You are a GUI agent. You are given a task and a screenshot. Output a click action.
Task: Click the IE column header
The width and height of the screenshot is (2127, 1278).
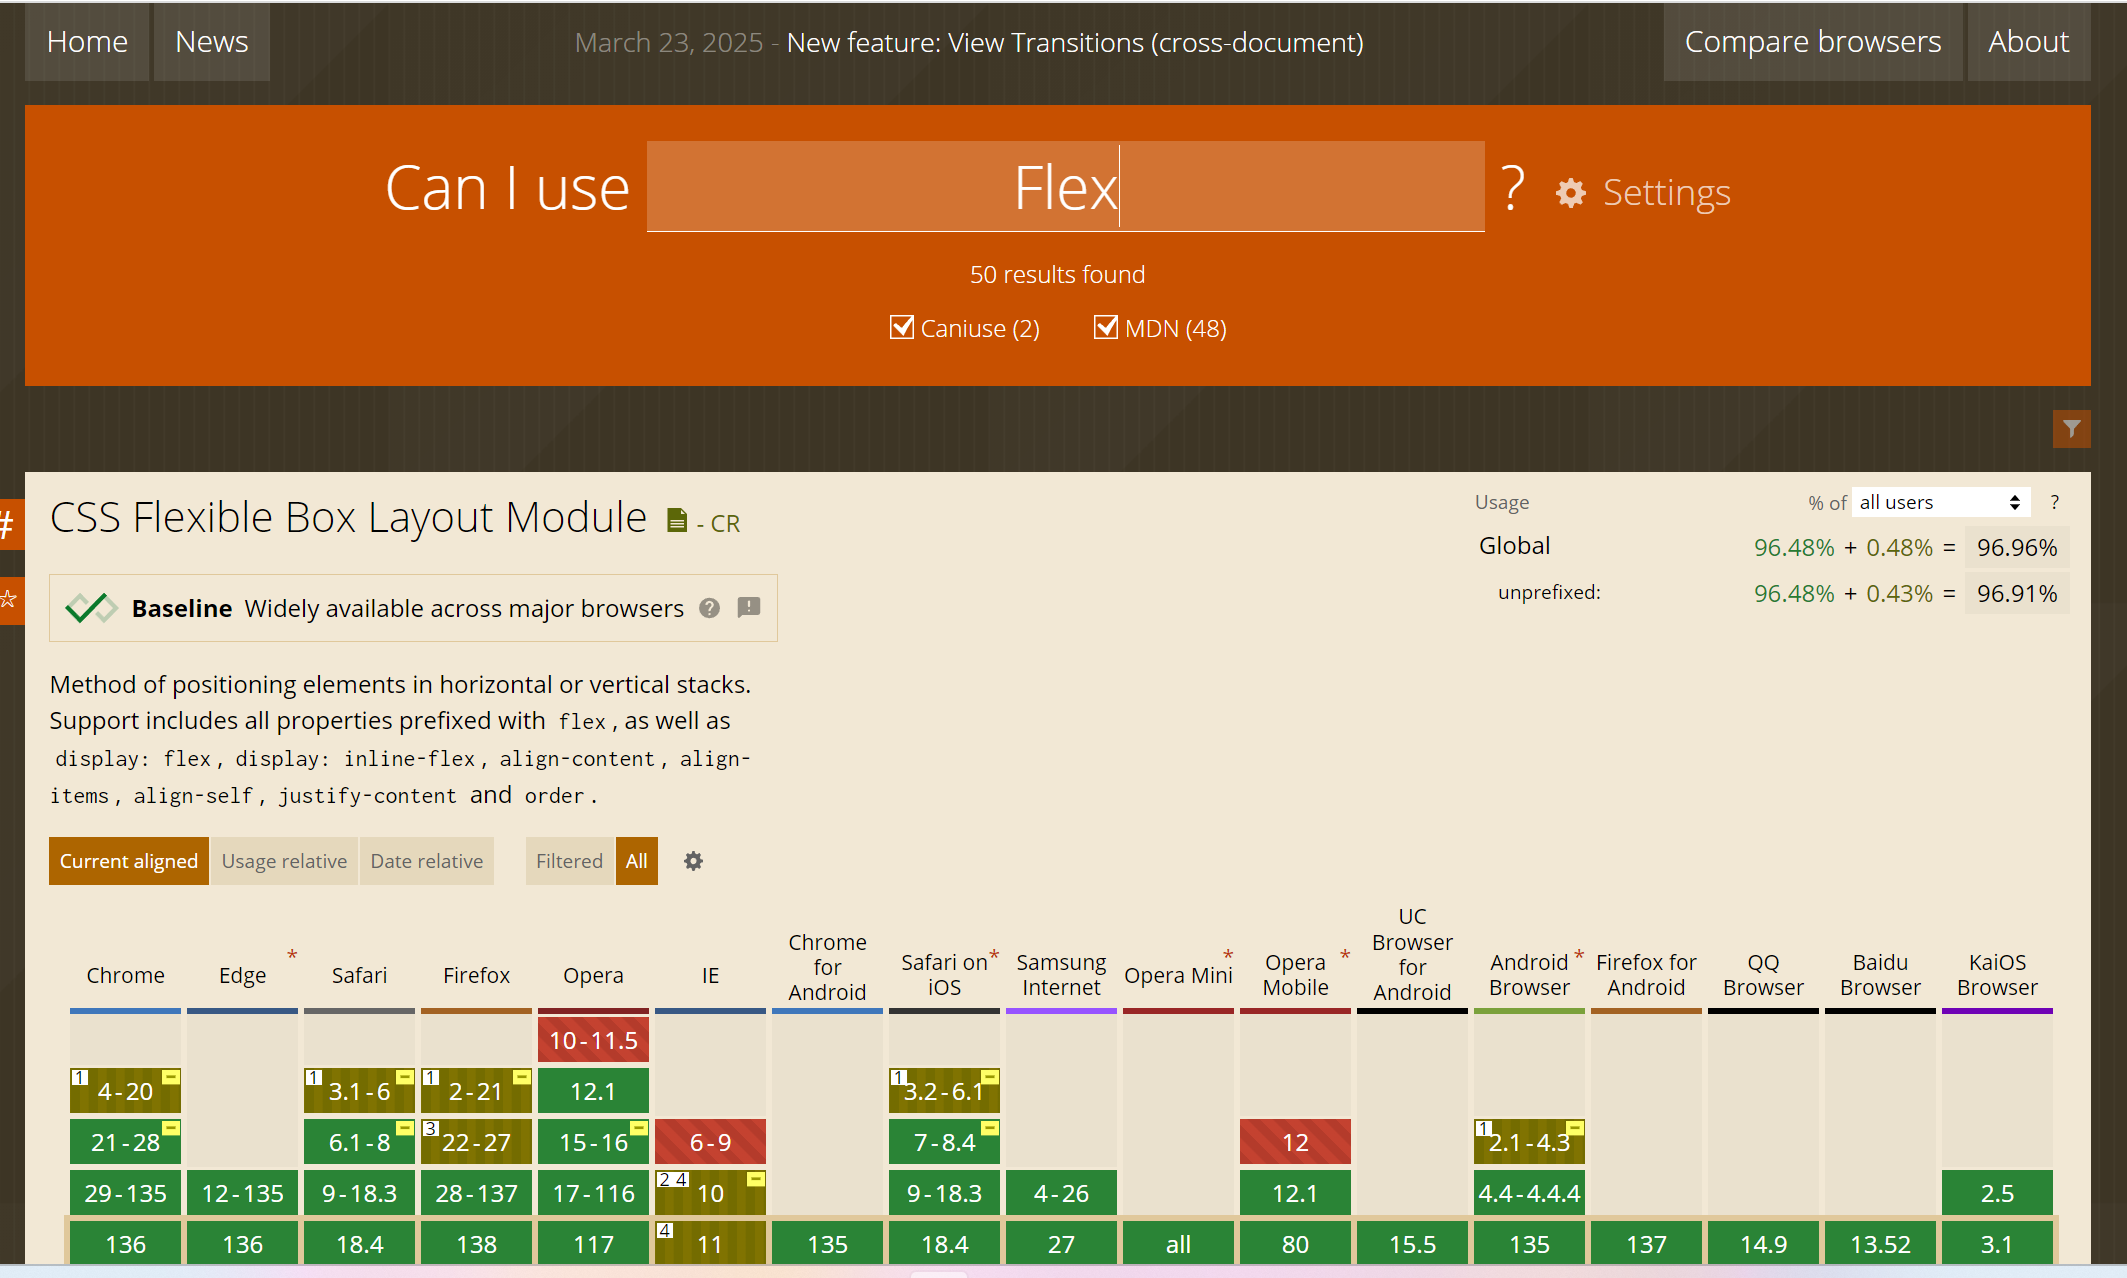[x=710, y=975]
